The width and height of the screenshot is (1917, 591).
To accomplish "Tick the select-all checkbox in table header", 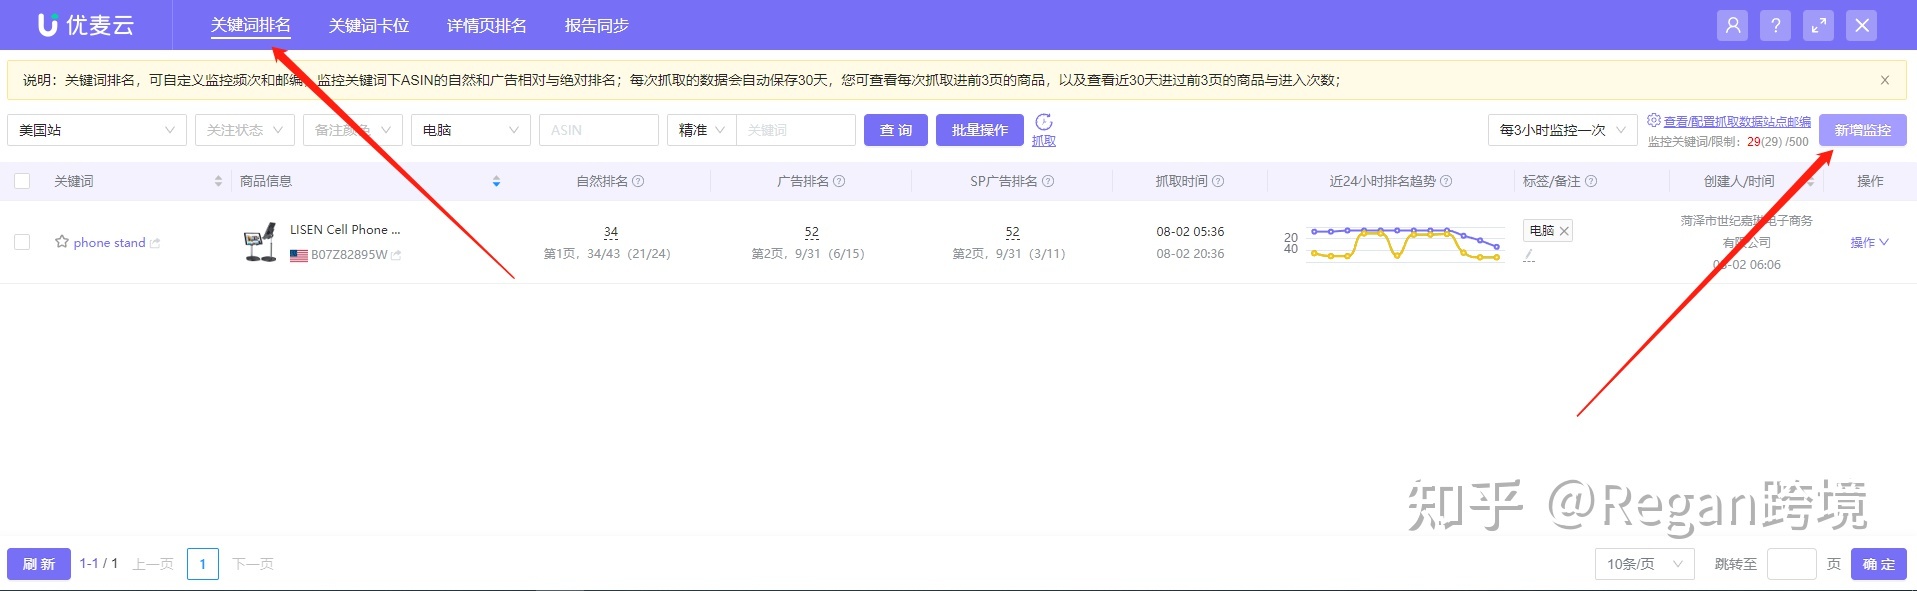I will click(x=22, y=181).
